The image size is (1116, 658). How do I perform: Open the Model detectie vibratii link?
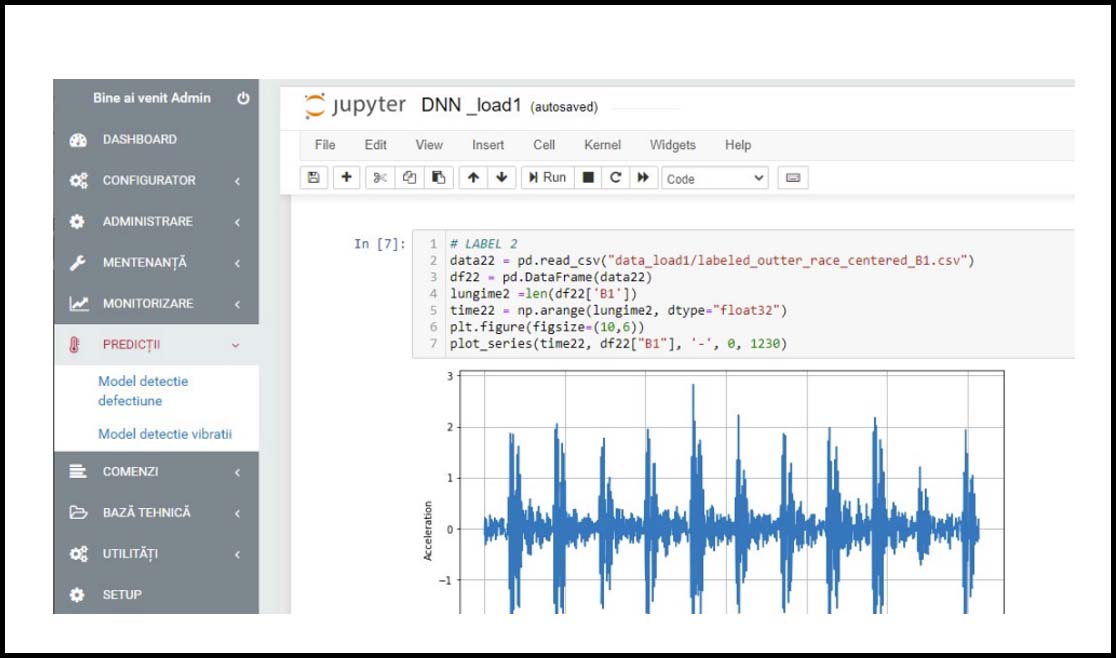pos(164,434)
